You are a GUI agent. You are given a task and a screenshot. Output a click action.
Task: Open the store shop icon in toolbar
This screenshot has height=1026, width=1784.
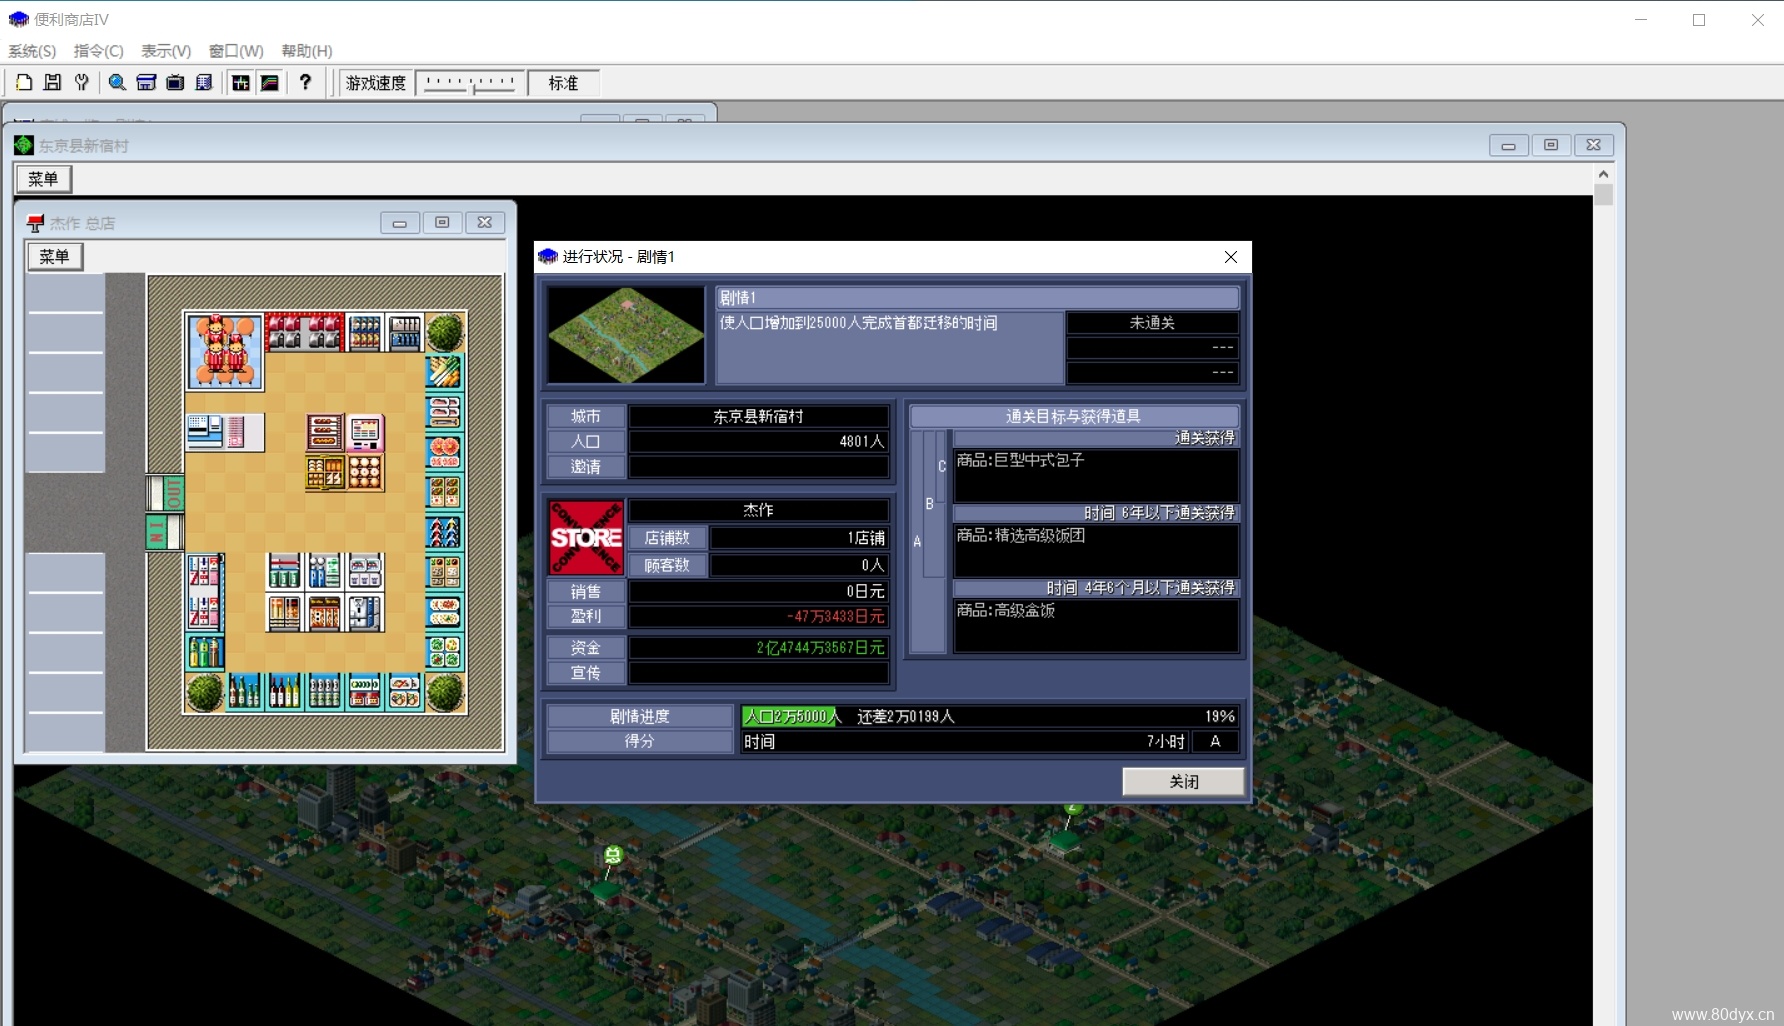146,83
